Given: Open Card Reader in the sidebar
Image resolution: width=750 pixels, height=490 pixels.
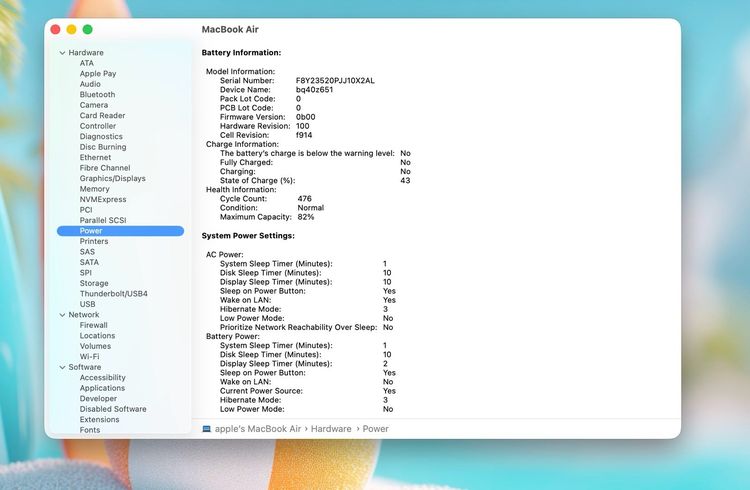Looking at the screenshot, I should click(102, 115).
